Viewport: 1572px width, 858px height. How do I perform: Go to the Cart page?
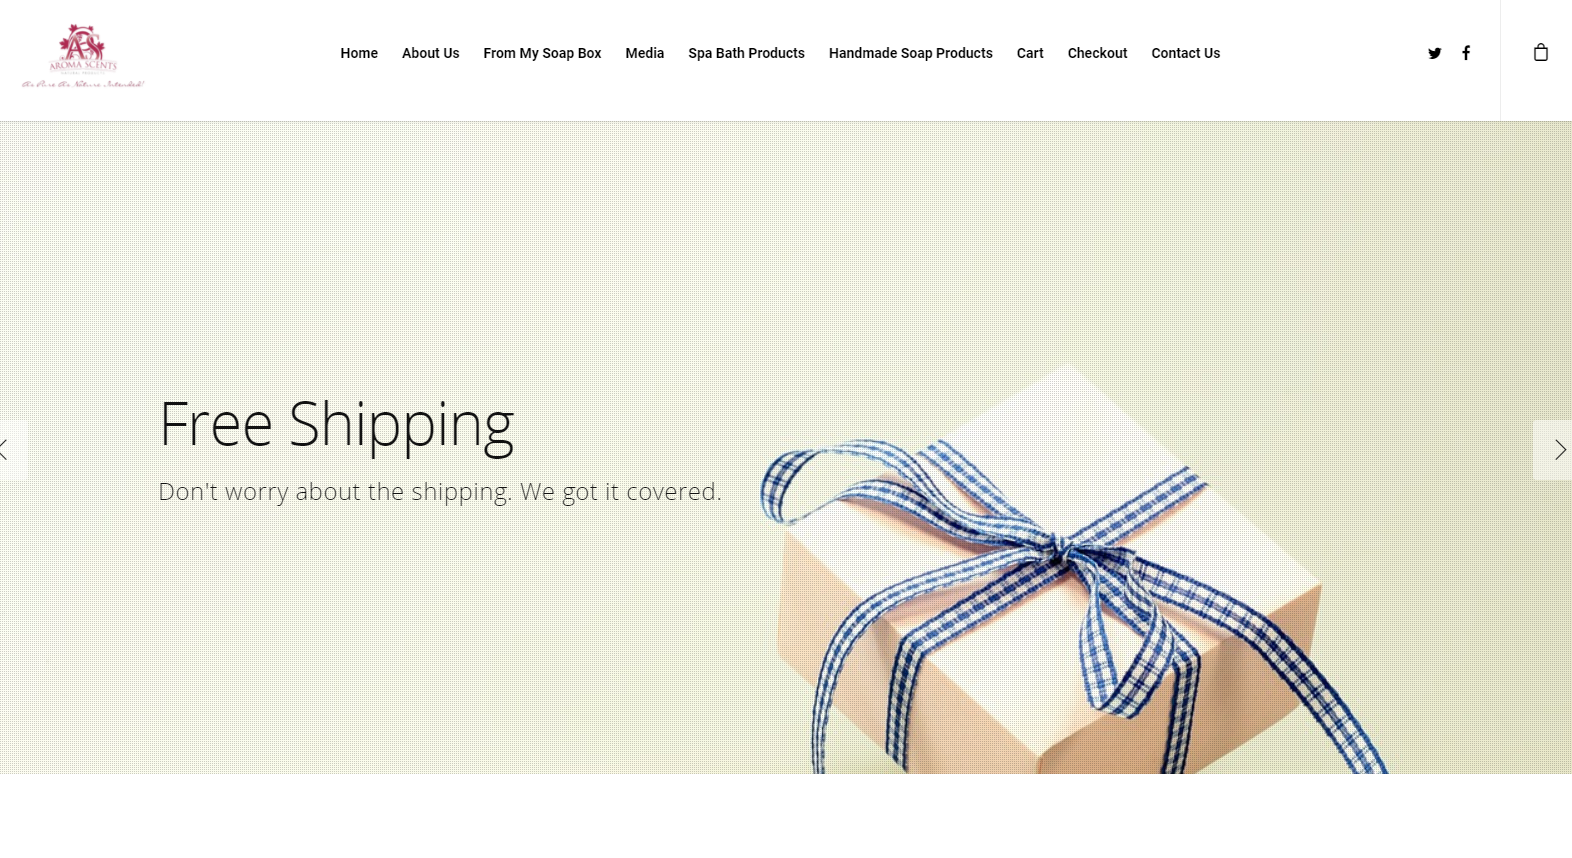click(x=1030, y=53)
